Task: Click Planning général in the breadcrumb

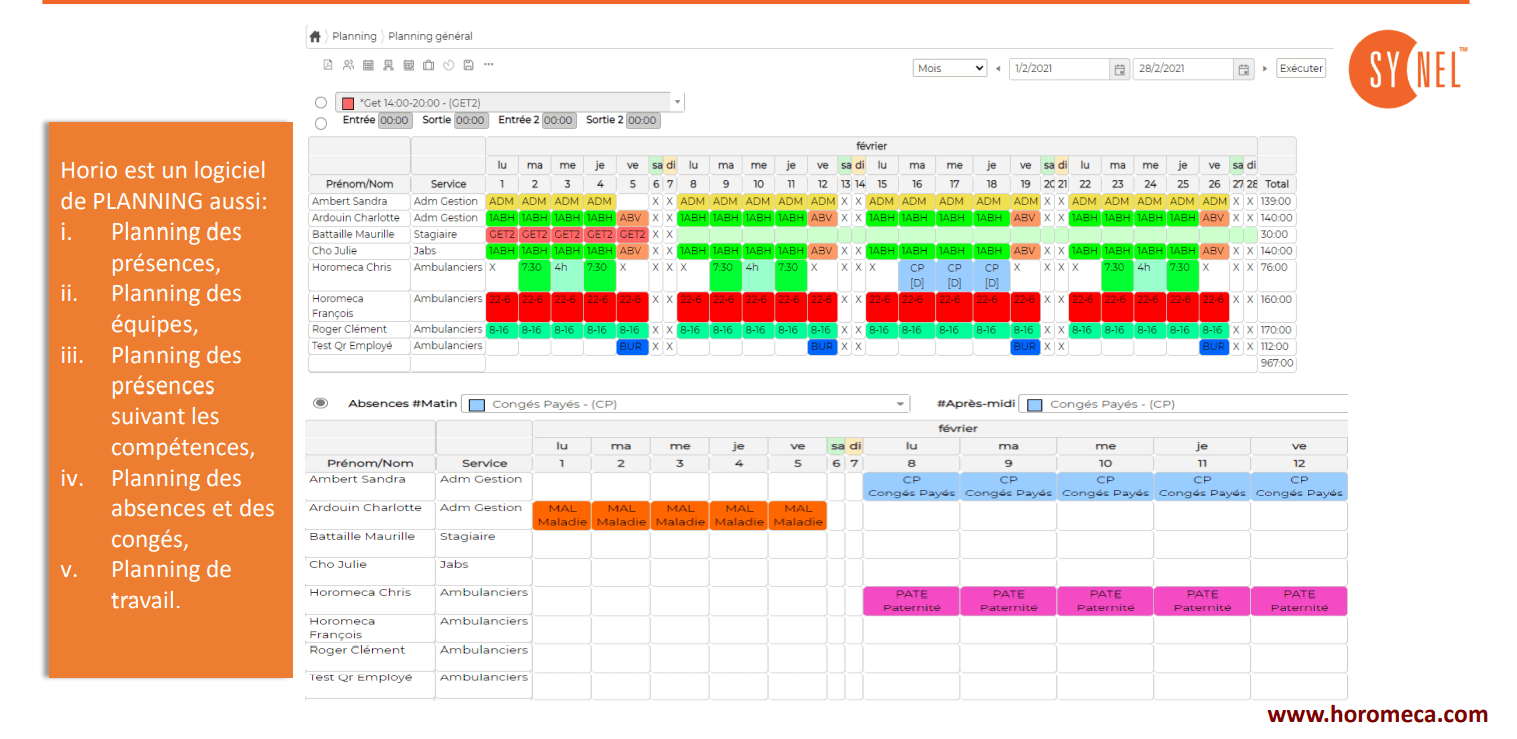Action: (430, 36)
